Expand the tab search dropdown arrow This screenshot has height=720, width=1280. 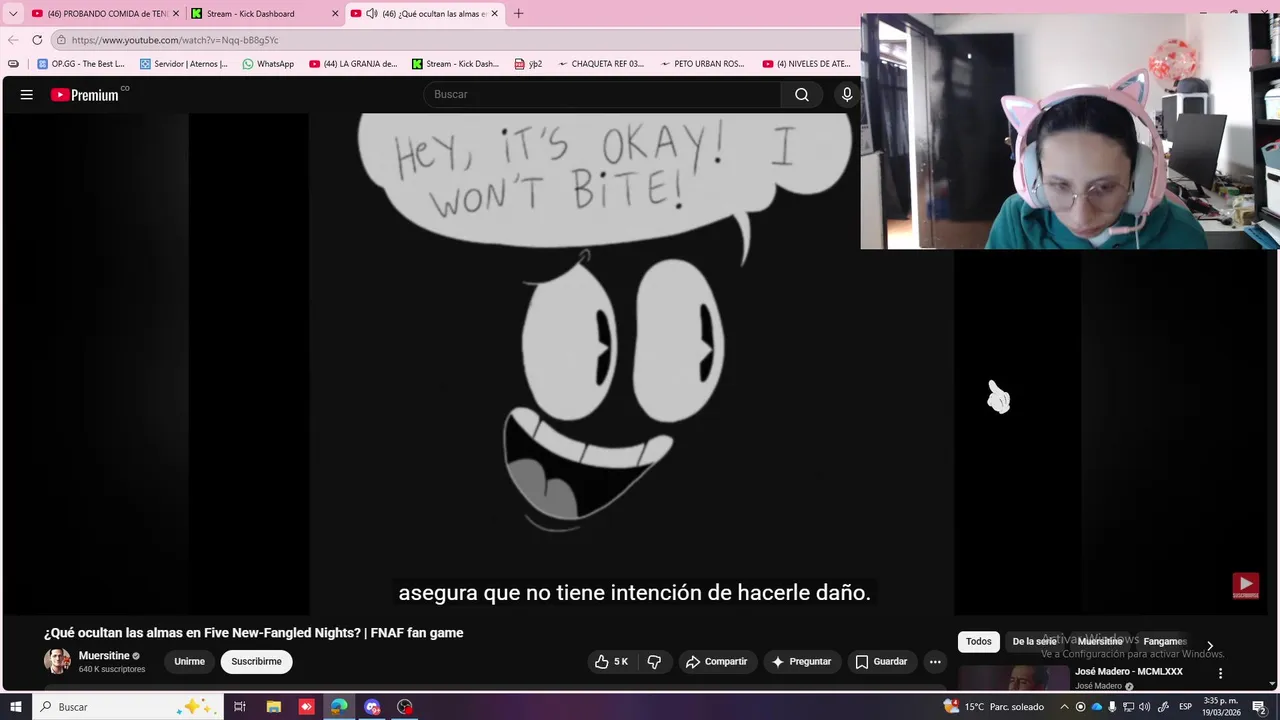[13, 14]
